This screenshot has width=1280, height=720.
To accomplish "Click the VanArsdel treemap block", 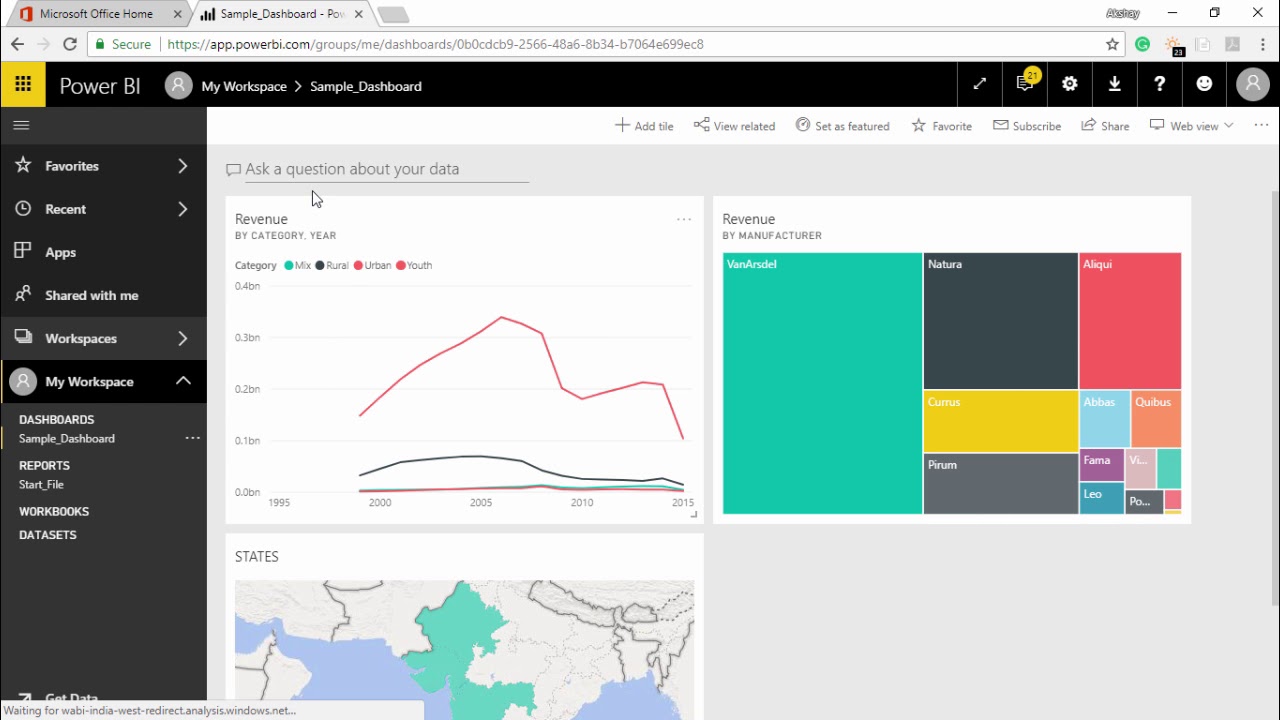I will click(822, 383).
